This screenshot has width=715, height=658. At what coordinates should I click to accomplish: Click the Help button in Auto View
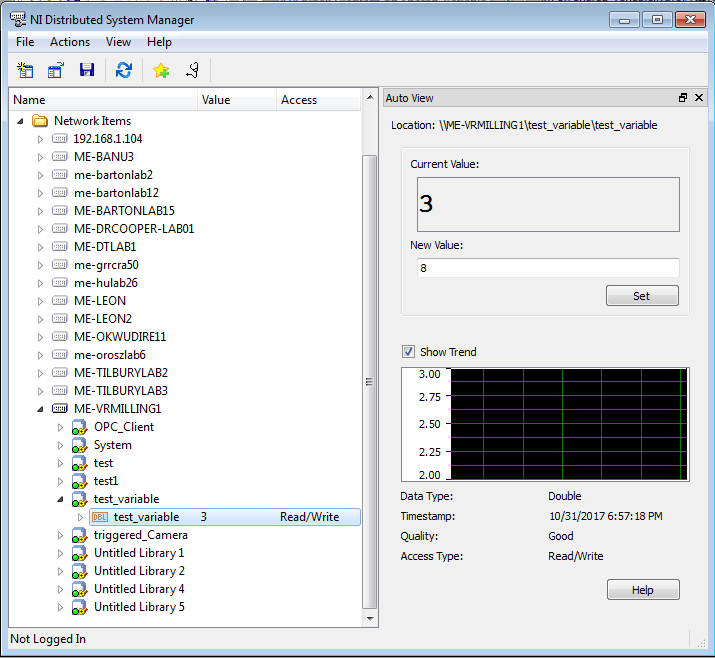click(643, 590)
